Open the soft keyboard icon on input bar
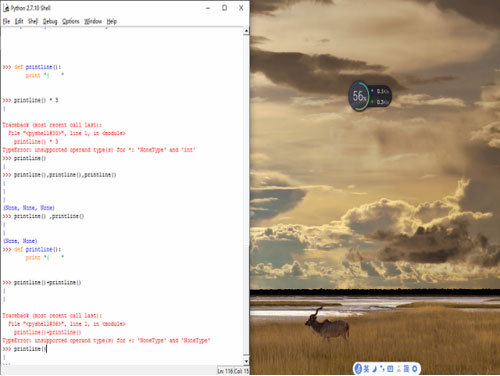Image resolution: width=500 pixels, height=376 pixels. point(390,369)
